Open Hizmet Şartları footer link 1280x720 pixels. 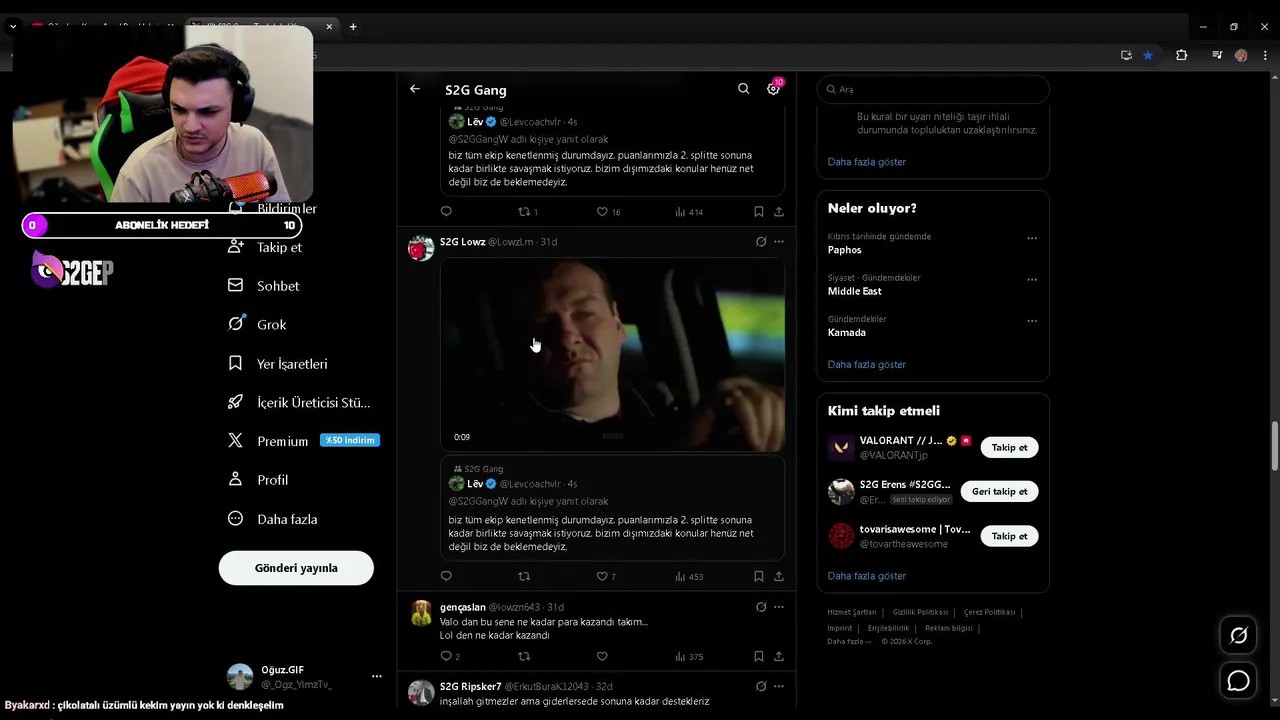click(x=852, y=612)
